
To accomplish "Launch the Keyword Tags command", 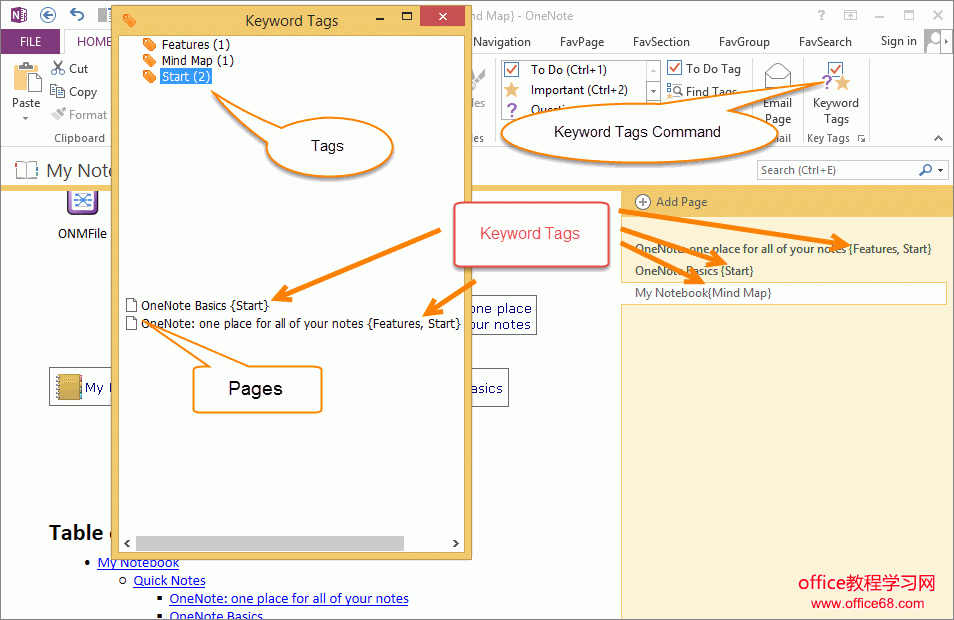I will coord(836,92).
